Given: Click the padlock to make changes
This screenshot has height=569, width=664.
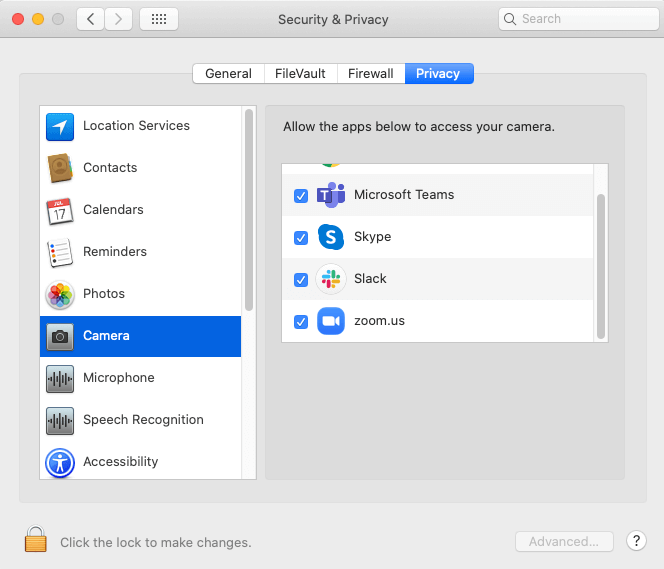Looking at the screenshot, I should [x=36, y=539].
